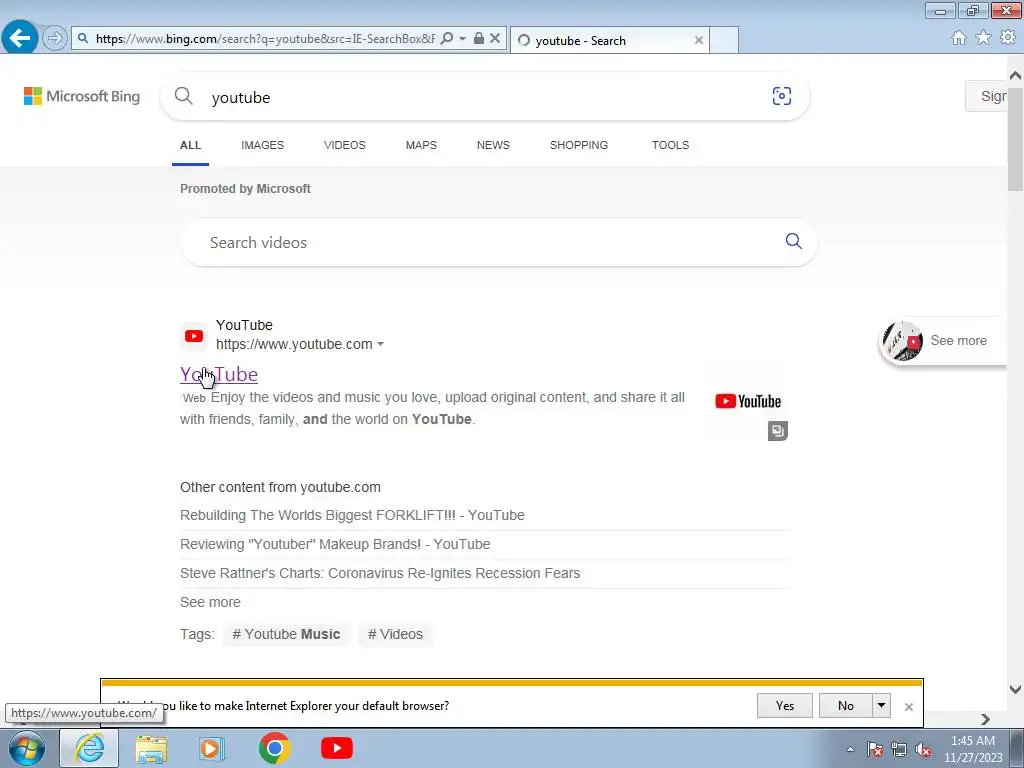Image resolution: width=1024 pixels, height=768 pixels.
Task: Click the network tray icon
Action: (899, 749)
